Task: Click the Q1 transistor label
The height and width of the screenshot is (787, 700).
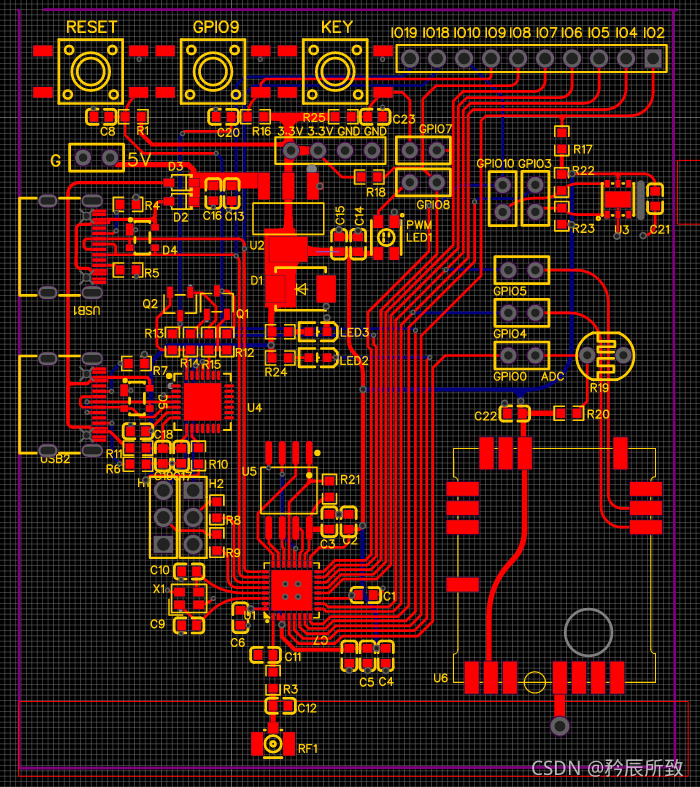Action: click(x=242, y=314)
